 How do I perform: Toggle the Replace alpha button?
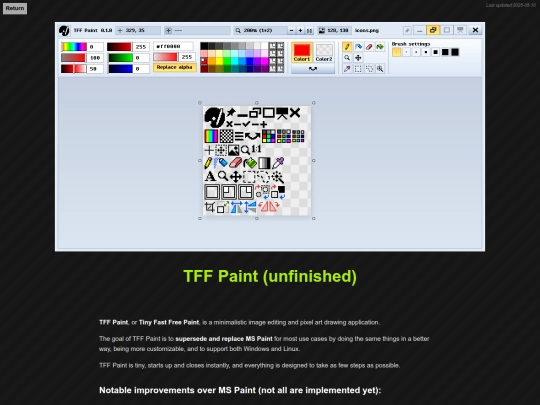coord(175,68)
